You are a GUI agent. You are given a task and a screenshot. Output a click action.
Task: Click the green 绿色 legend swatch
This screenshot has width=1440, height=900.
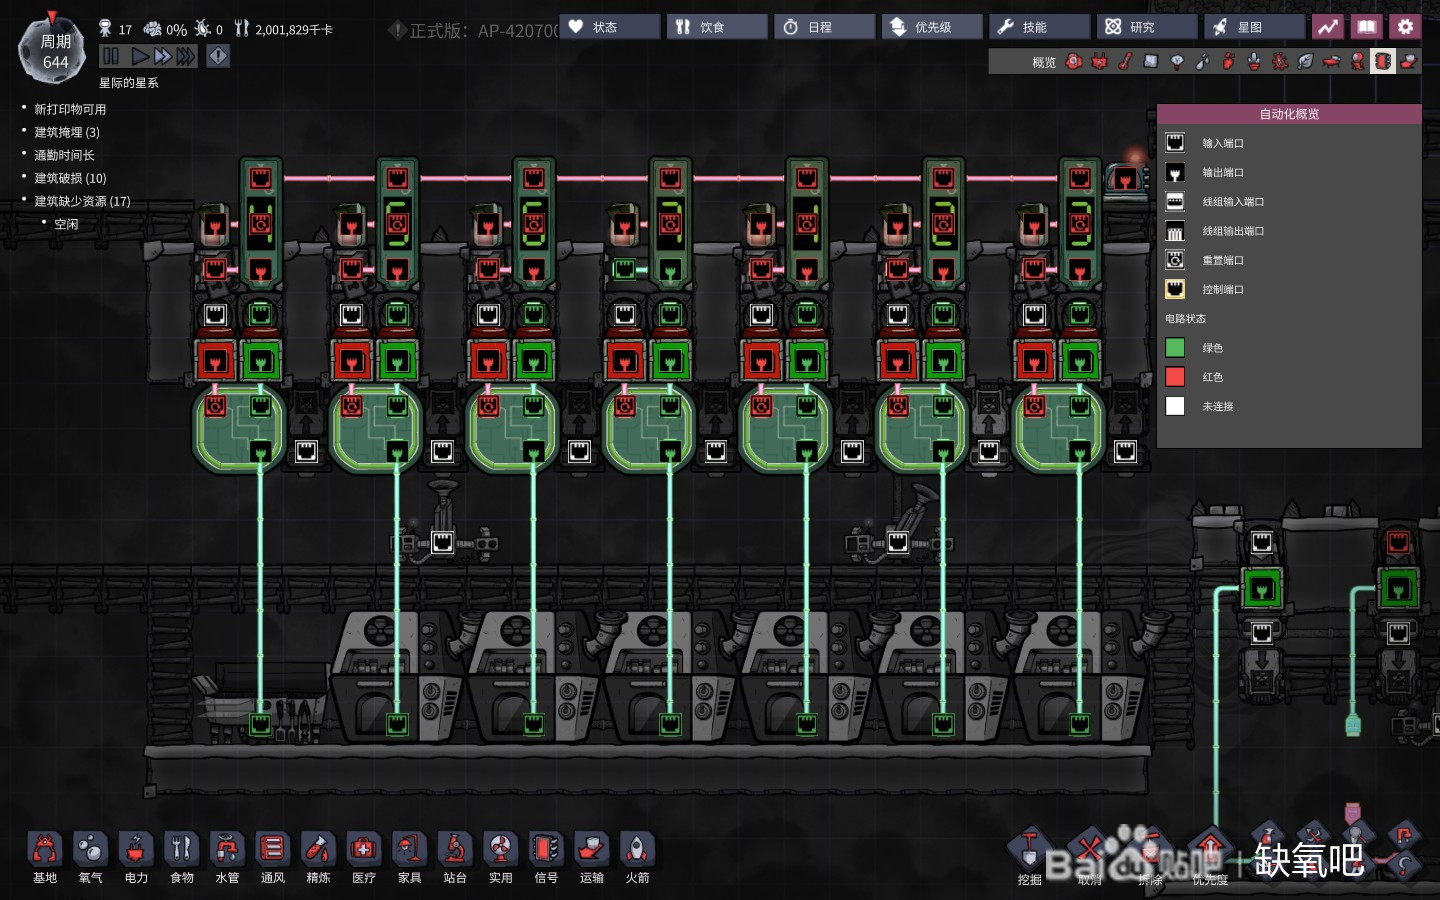coord(1175,348)
